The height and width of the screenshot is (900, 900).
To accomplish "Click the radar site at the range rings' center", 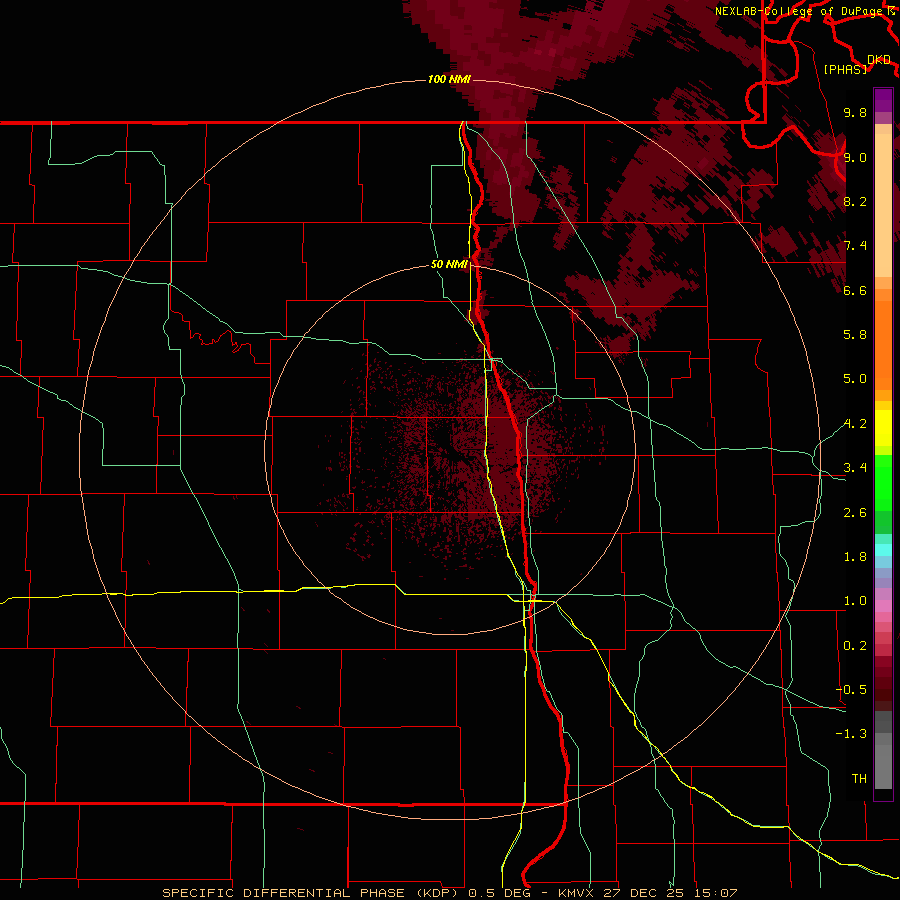I will coord(450,450).
